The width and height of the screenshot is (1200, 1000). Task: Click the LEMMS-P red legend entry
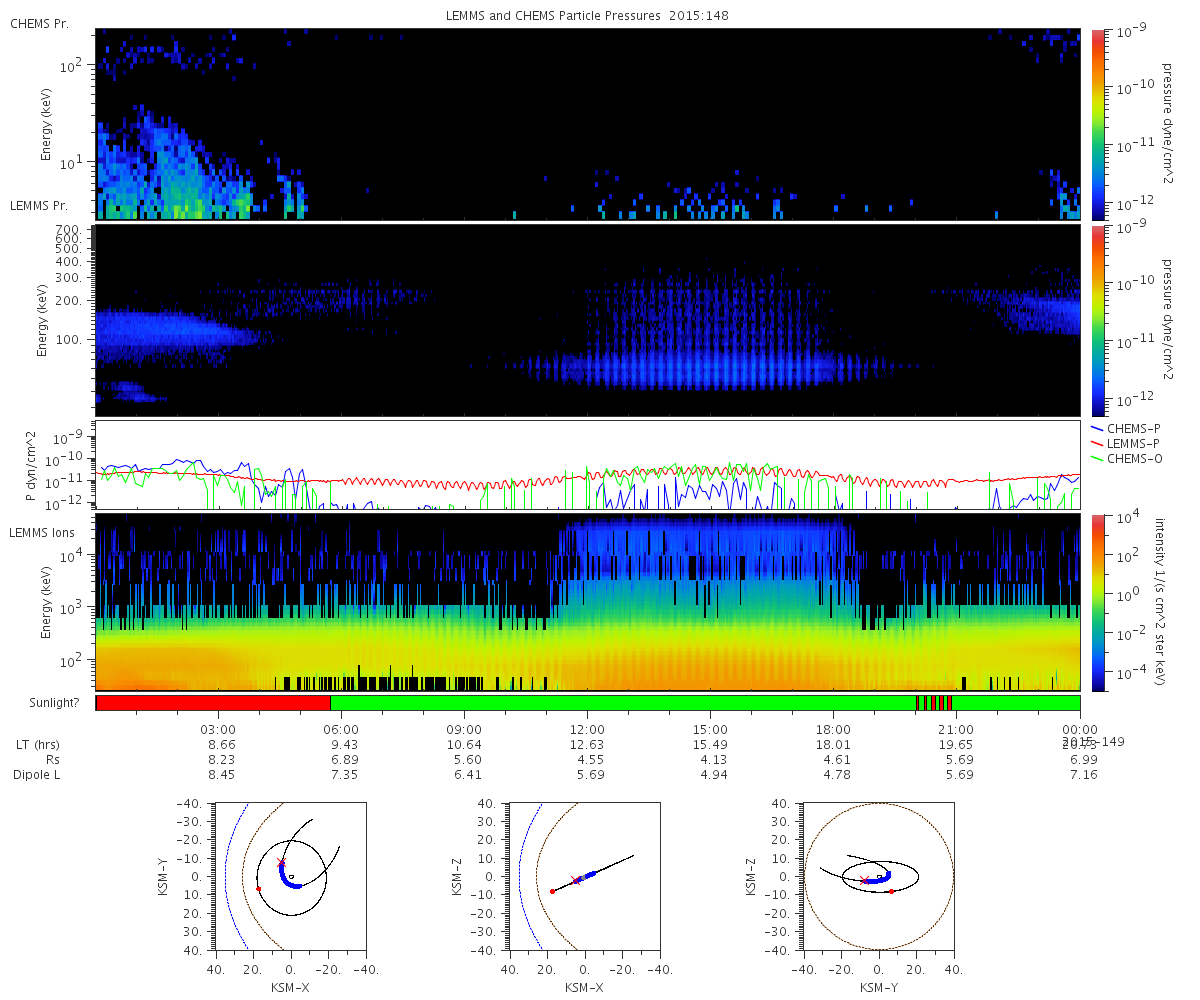1127,443
